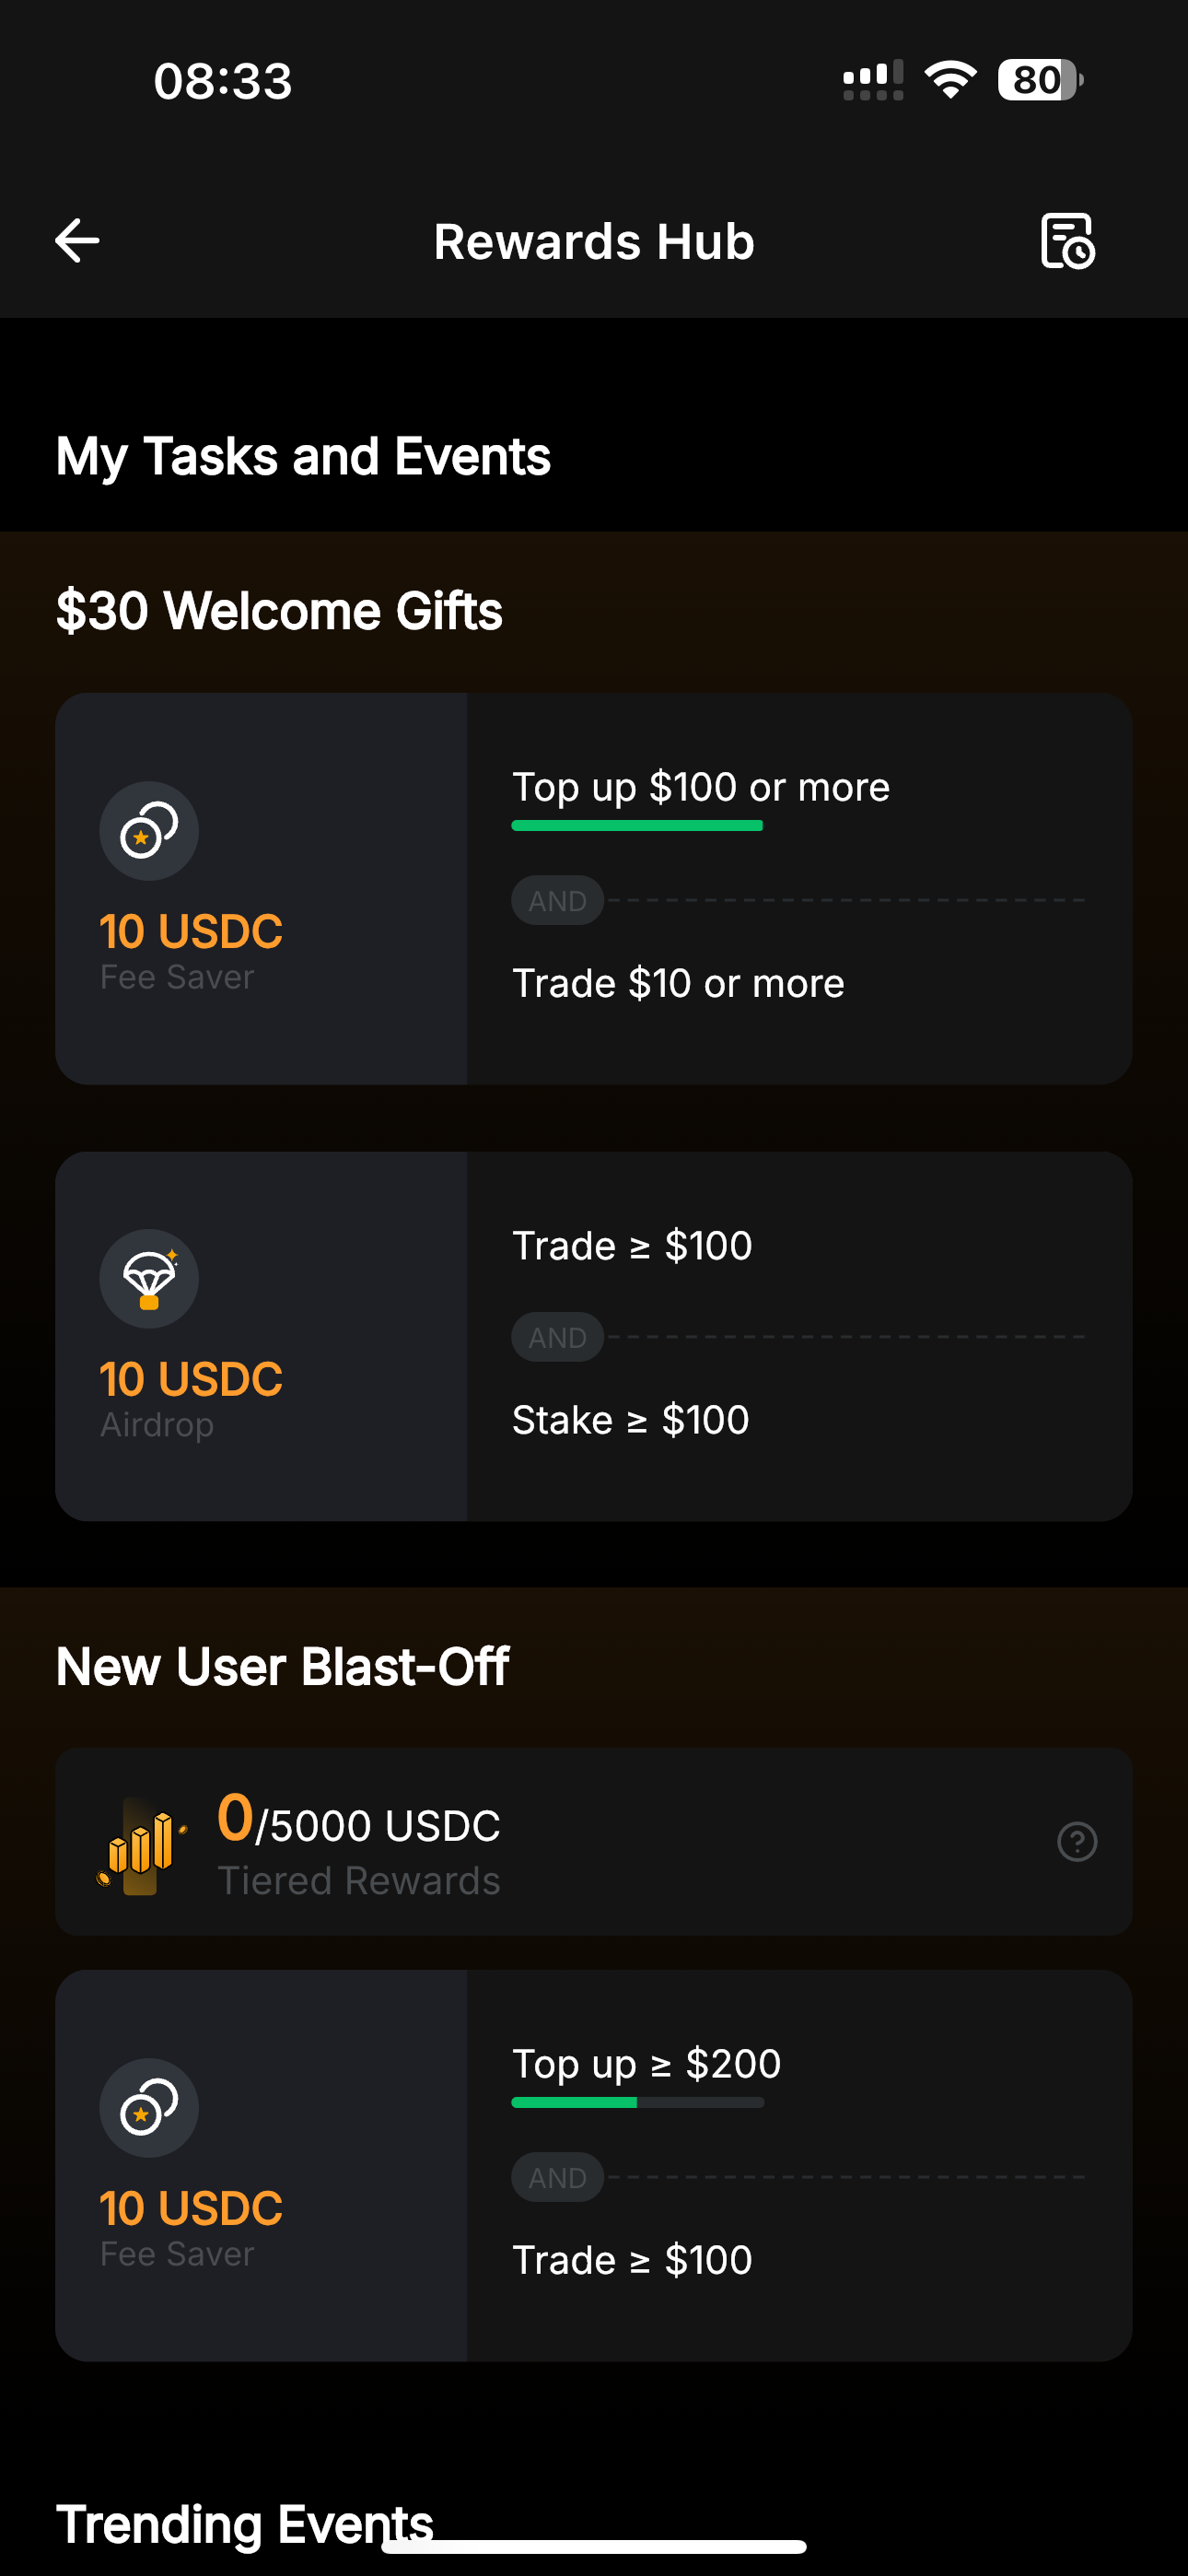The width and height of the screenshot is (1188, 2576).
Task: Select 'Top up ≥ $200' task
Action: point(646,2064)
